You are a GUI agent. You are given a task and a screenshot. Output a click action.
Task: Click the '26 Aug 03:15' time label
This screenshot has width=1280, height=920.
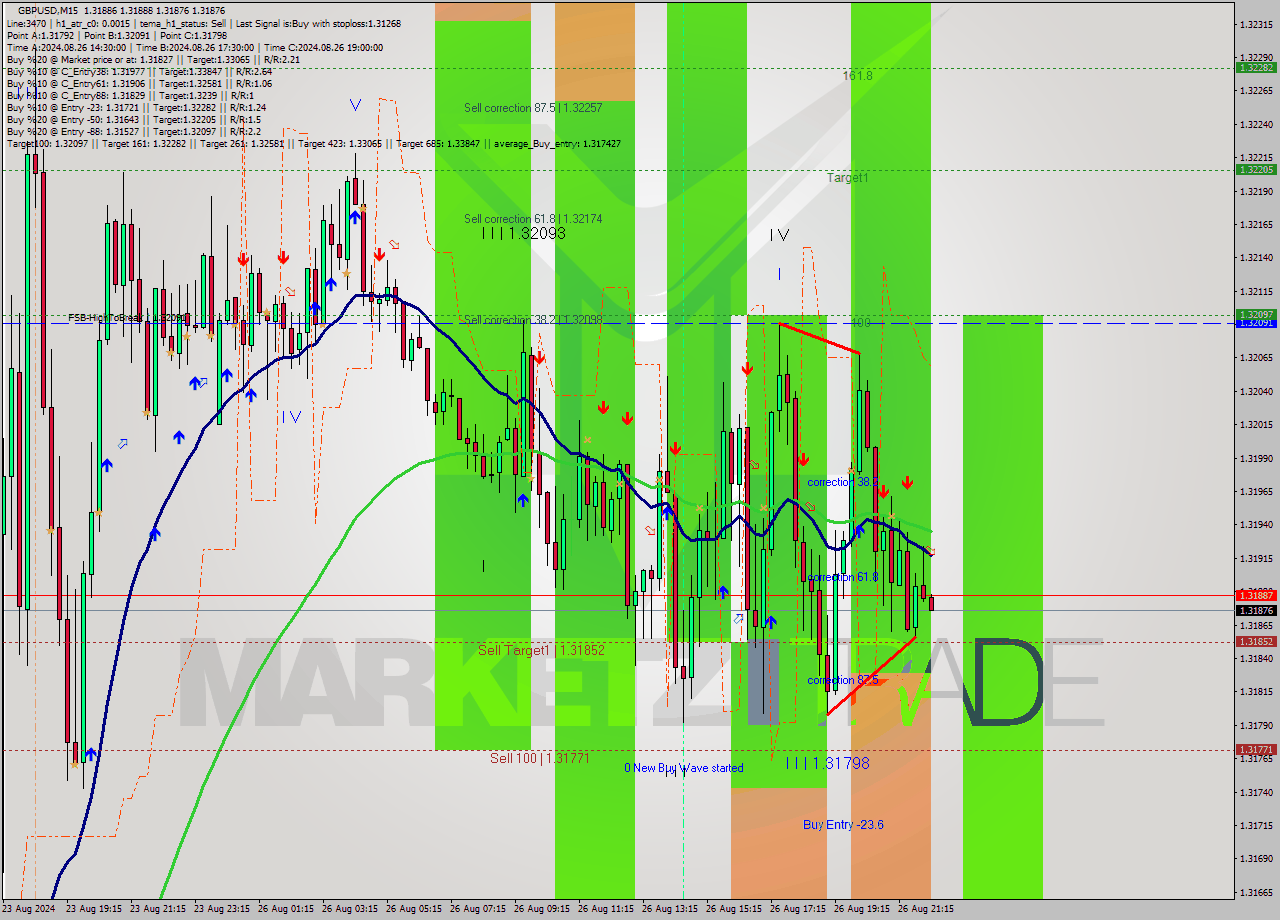[350, 909]
